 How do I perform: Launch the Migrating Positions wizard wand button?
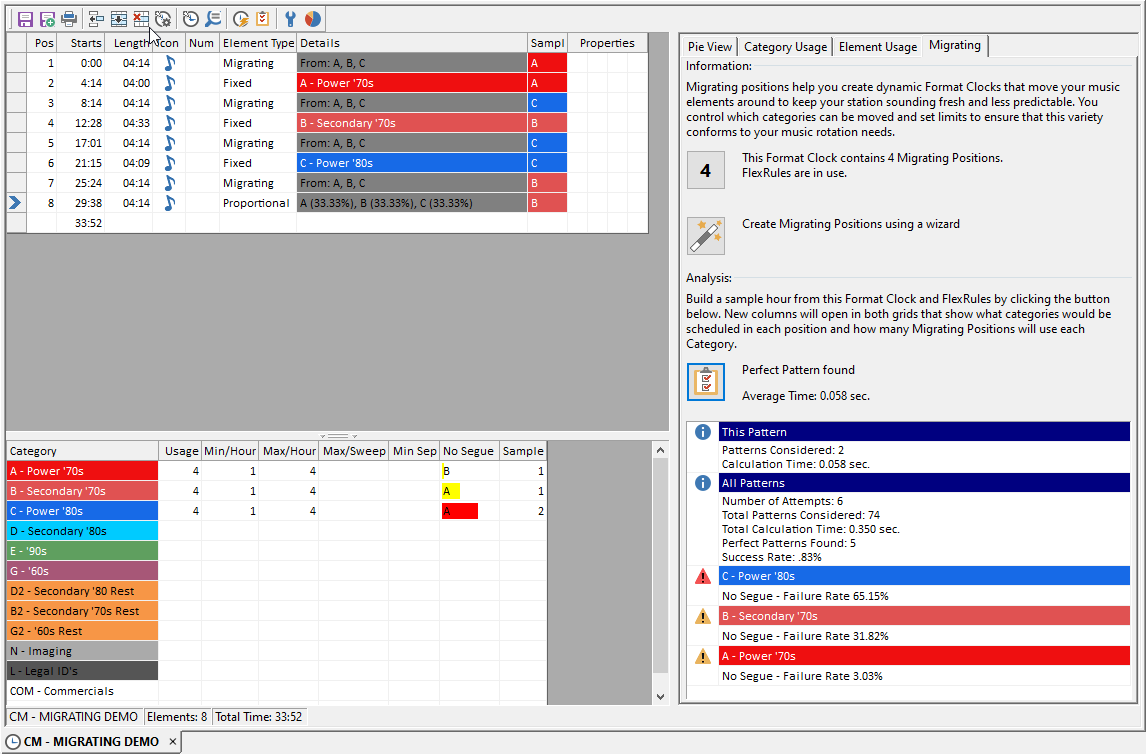pyautogui.click(x=706, y=236)
